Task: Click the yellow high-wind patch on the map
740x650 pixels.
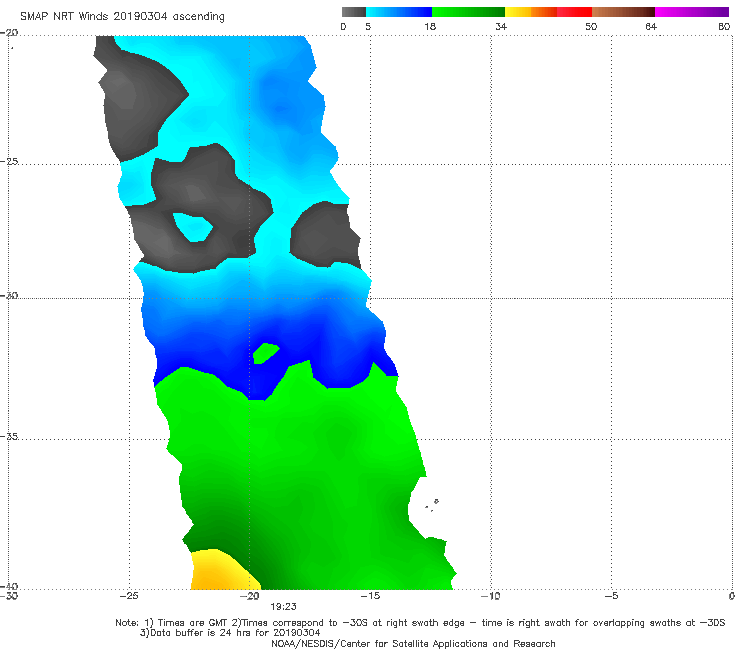Action: point(221,571)
